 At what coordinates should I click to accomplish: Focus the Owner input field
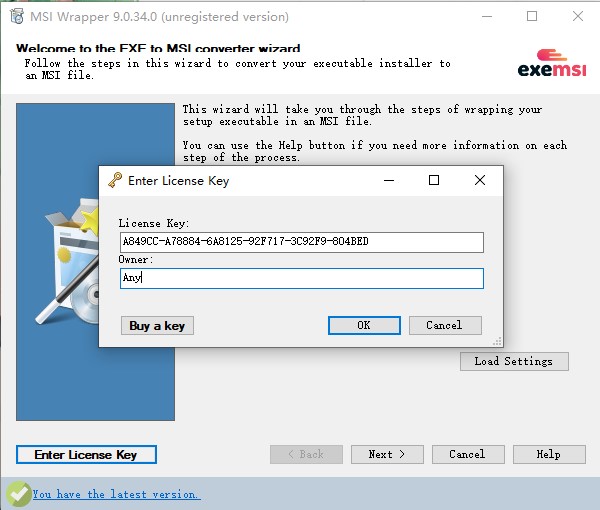pos(302,278)
